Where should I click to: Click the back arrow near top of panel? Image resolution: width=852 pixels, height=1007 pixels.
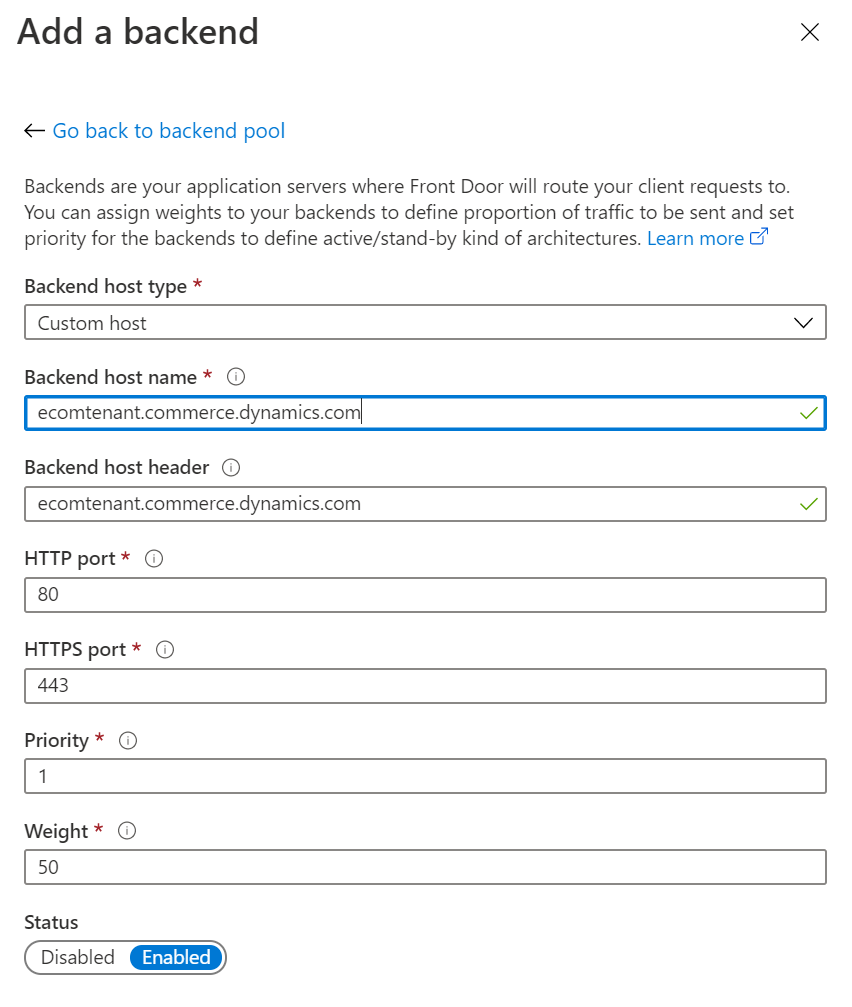pyautogui.click(x=33, y=130)
